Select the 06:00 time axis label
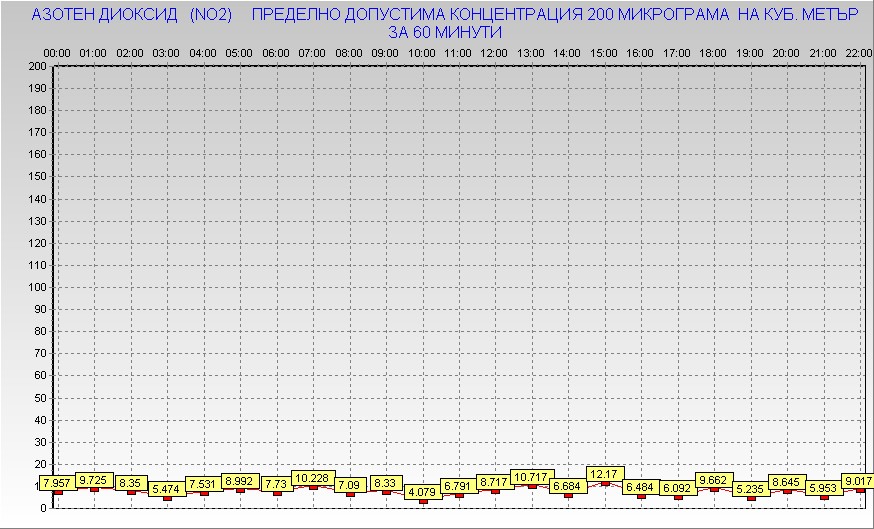Viewport: 874px width, 529px height. tap(276, 54)
